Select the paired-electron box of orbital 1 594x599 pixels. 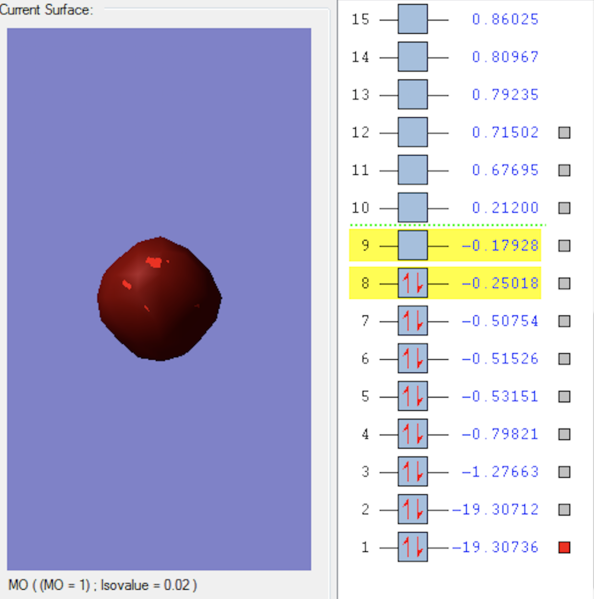[413, 547]
